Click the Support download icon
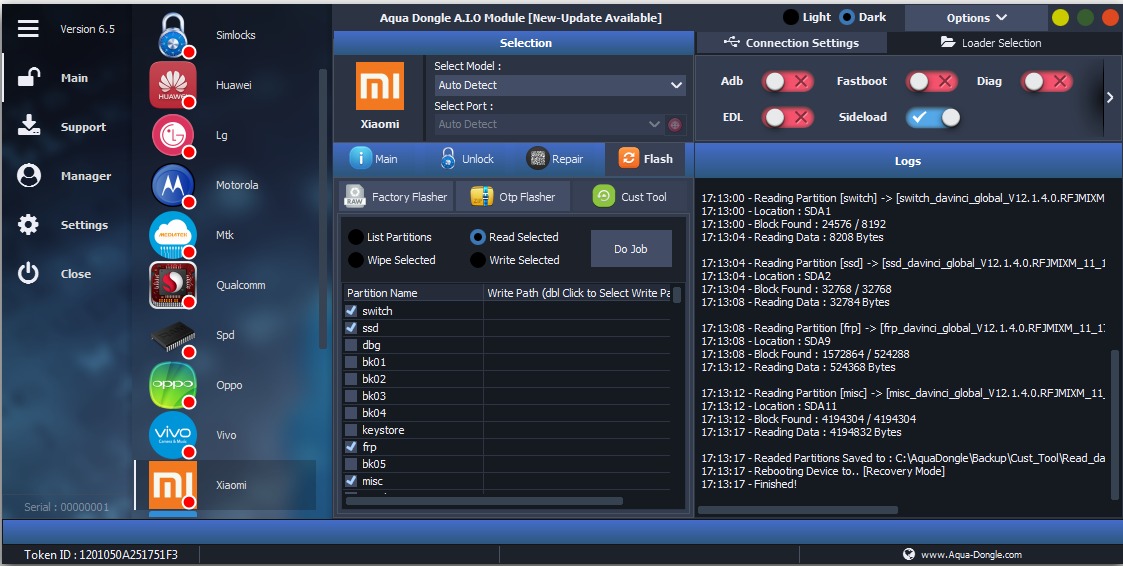 pyautogui.click(x=29, y=125)
